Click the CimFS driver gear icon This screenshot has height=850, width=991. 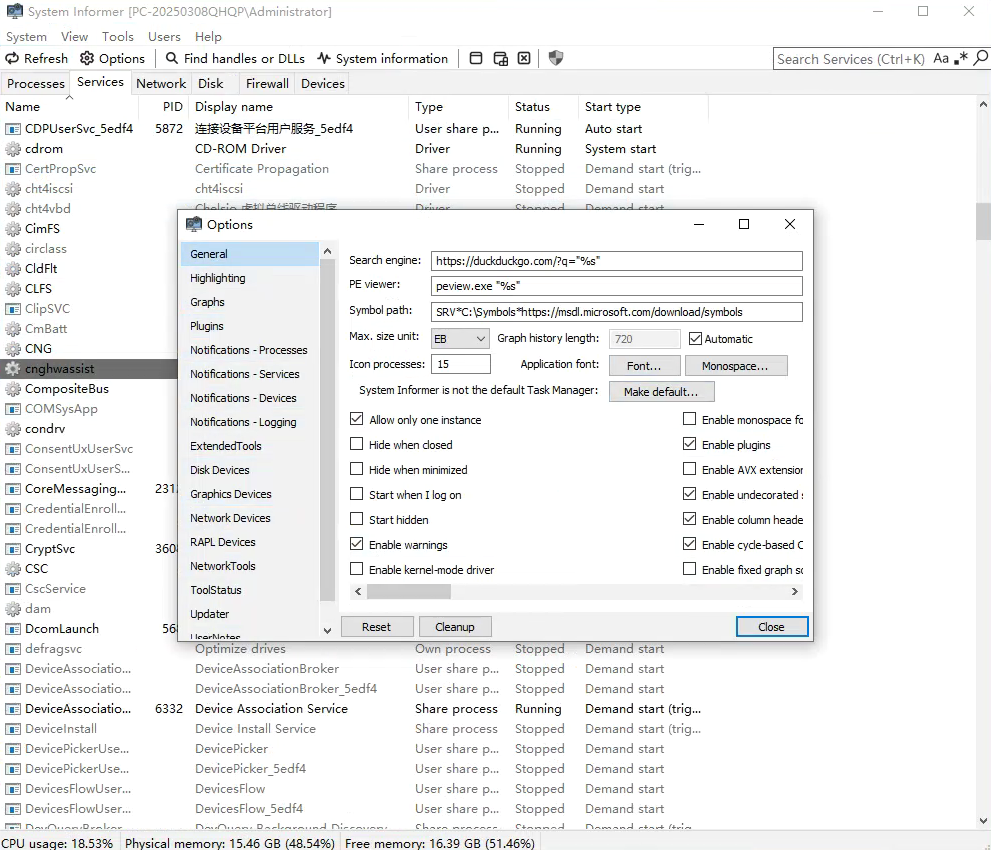(x=13, y=229)
